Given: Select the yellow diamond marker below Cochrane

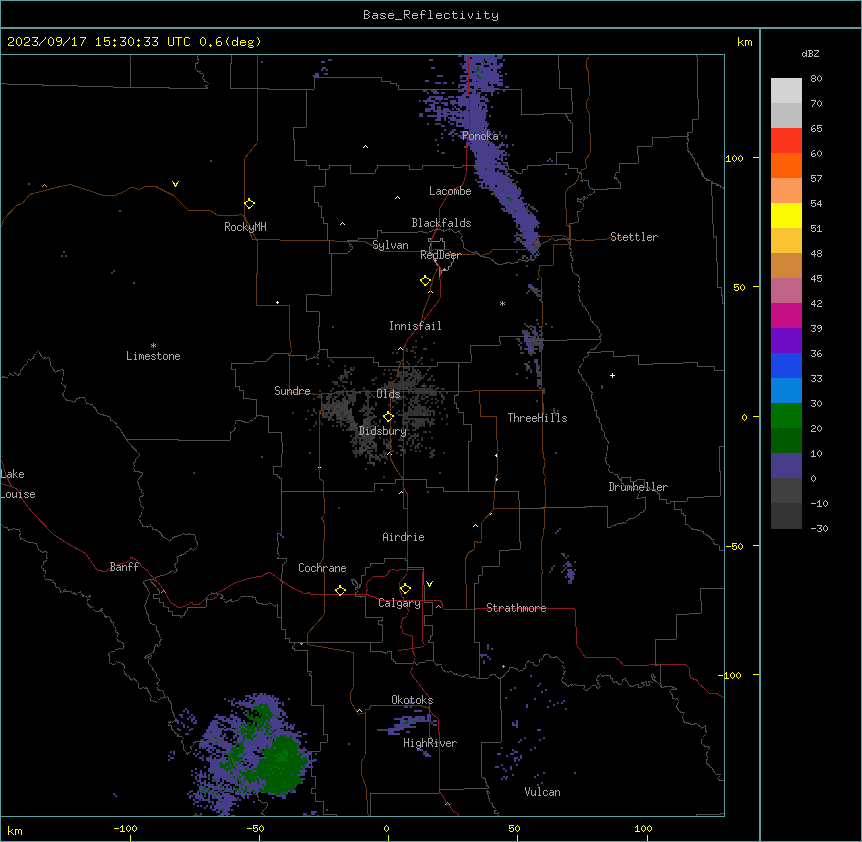Looking at the screenshot, I should [340, 590].
